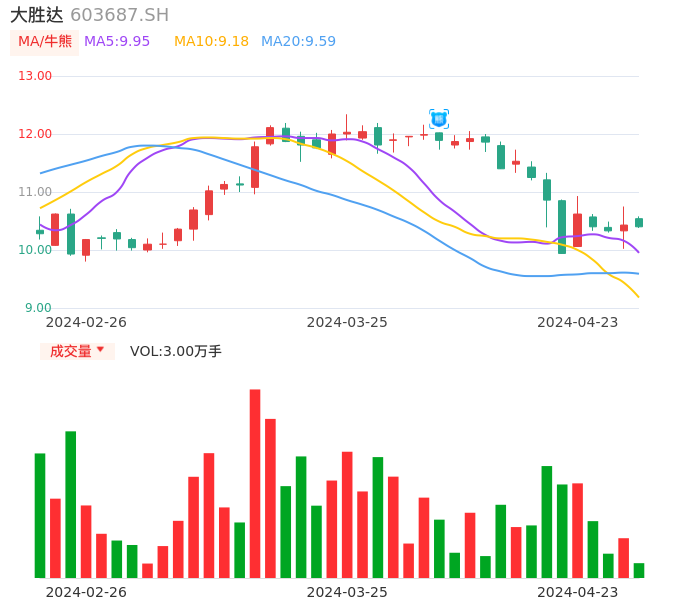This screenshot has width=686, height=606.
Task: Click the 10.00 price axis label
Action: 35,250
